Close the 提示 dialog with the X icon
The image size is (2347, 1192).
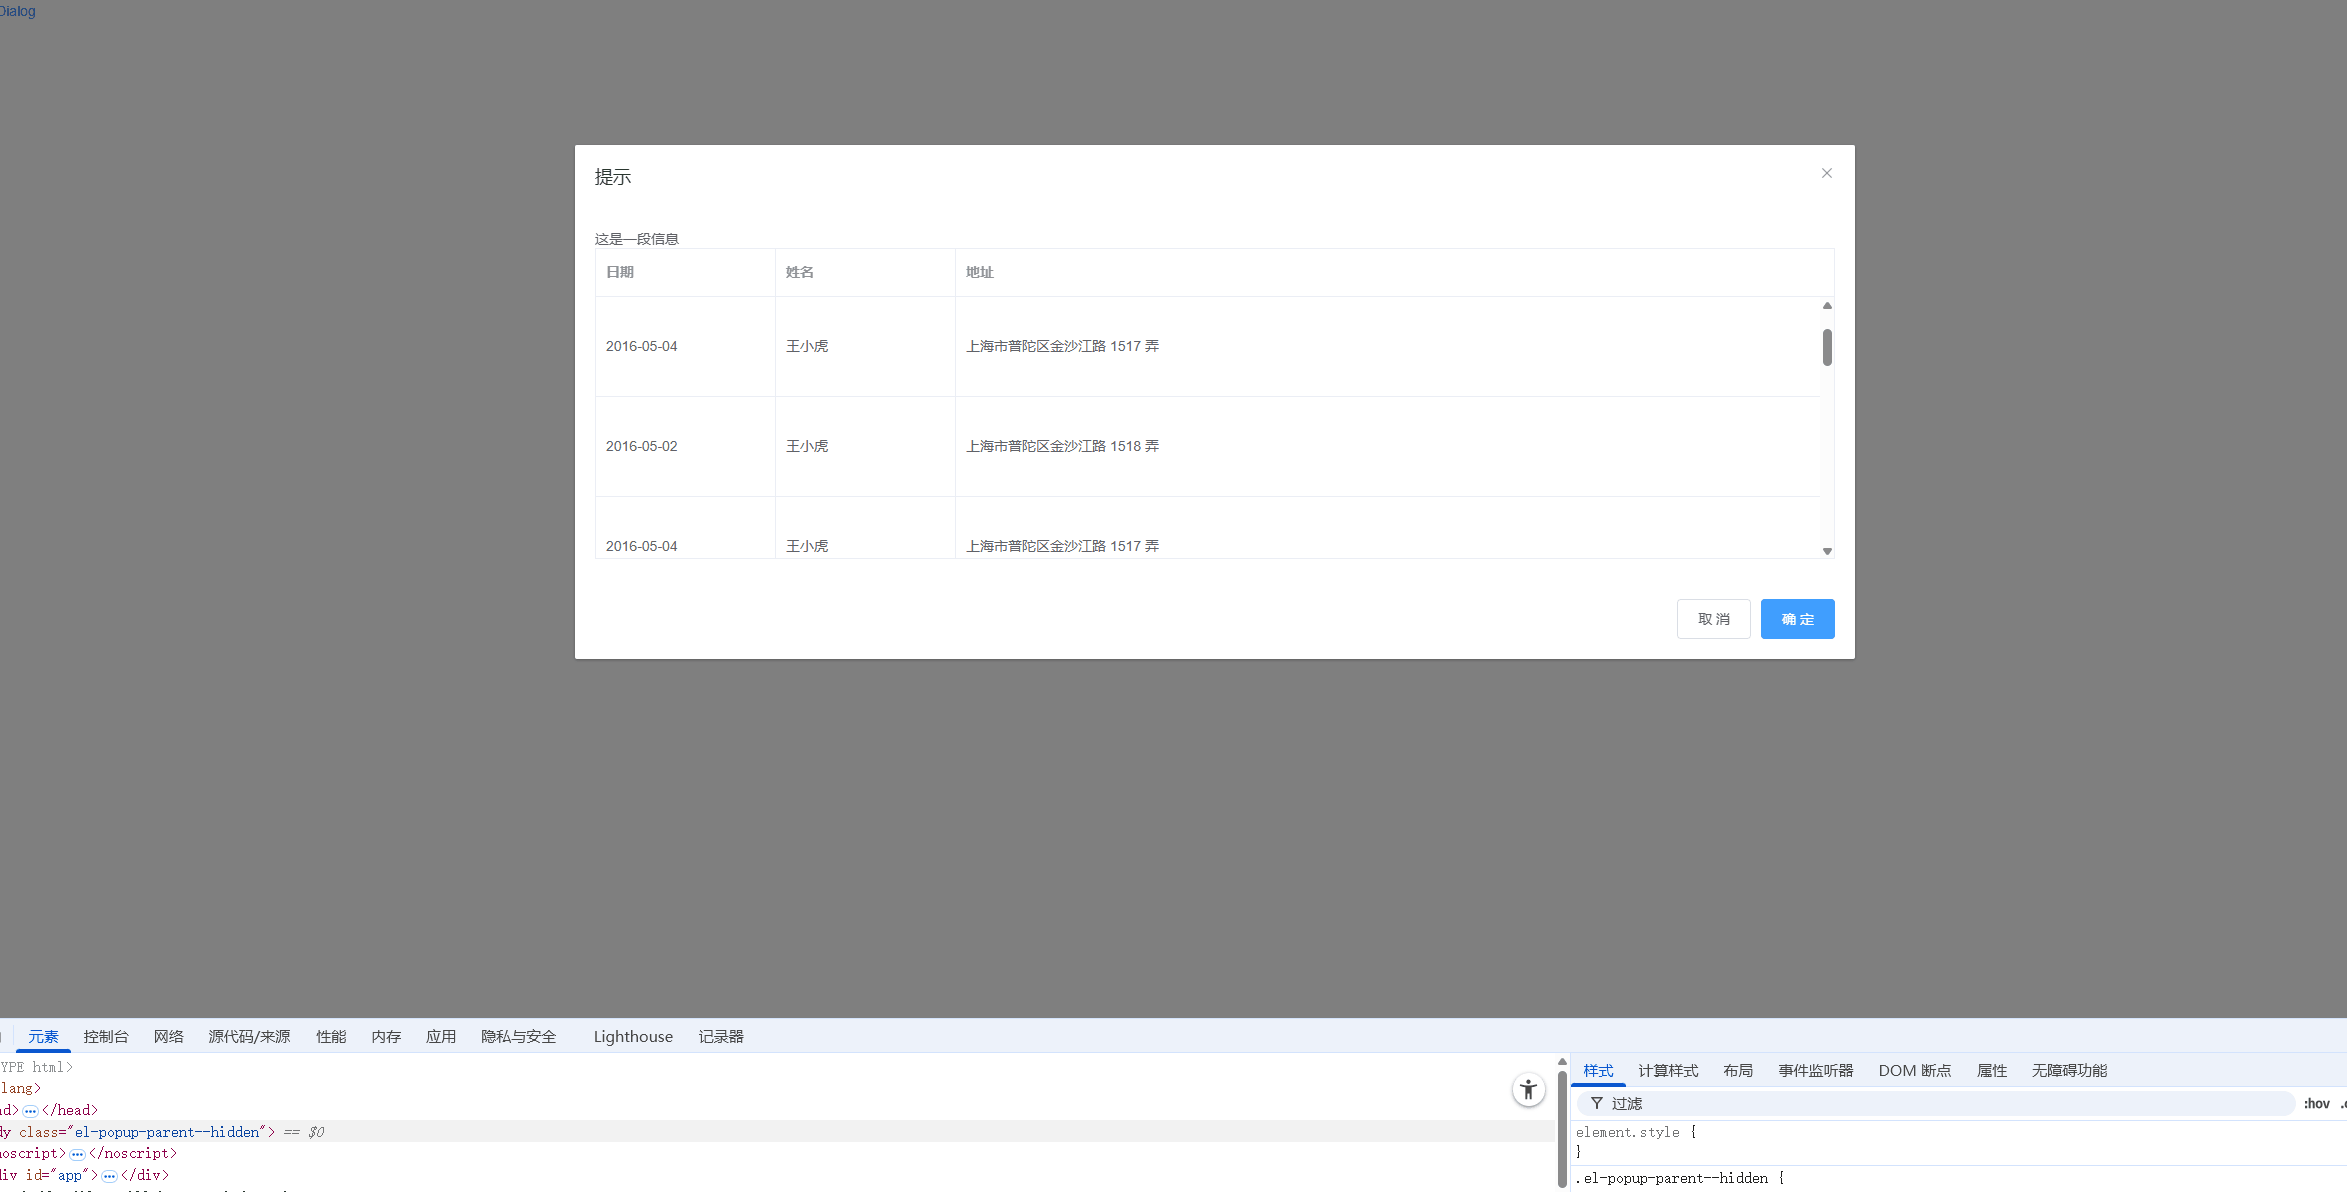[x=1826, y=173]
